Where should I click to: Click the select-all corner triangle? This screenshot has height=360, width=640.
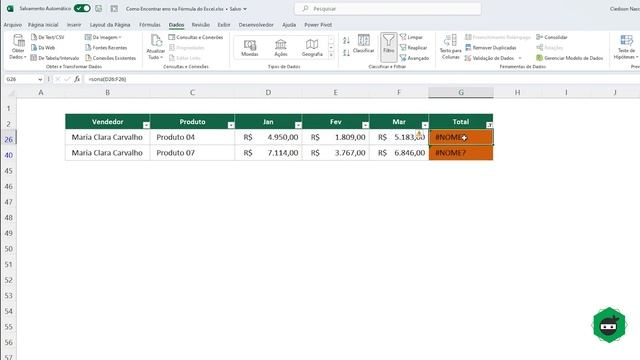click(11, 93)
